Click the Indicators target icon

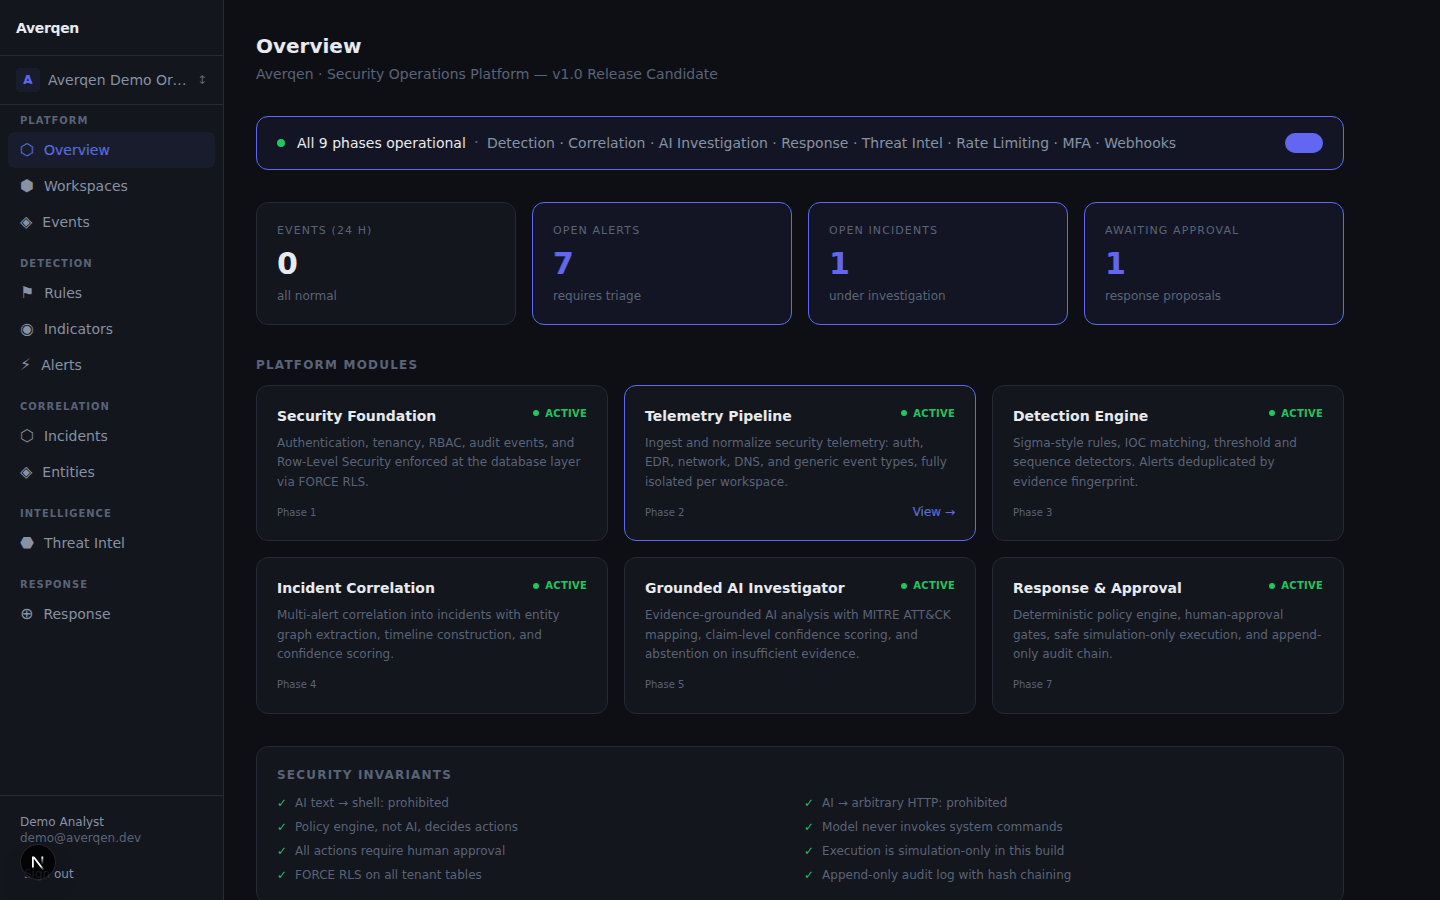27,329
